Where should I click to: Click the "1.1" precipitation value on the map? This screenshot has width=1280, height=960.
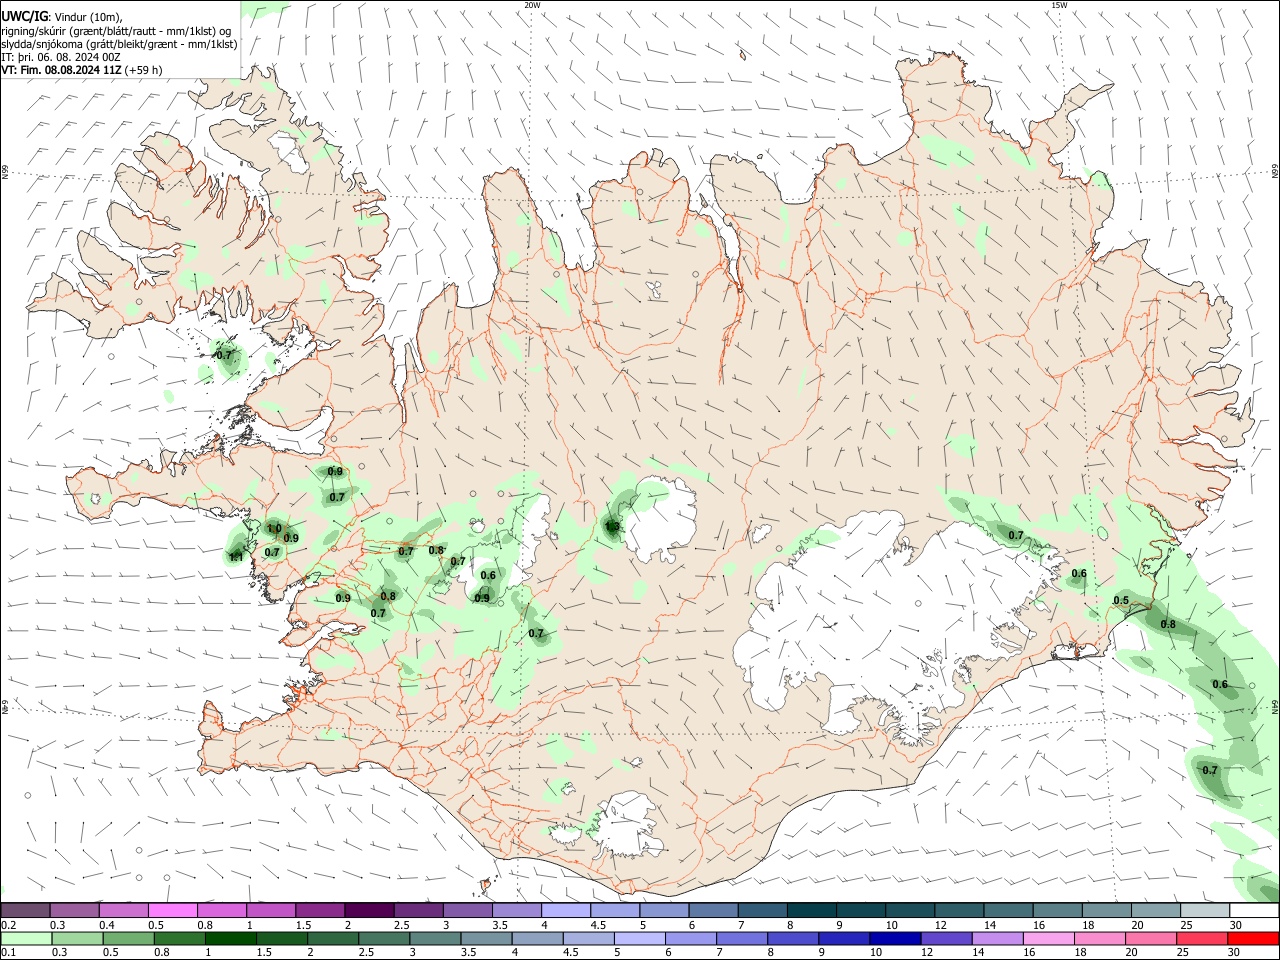pyautogui.click(x=237, y=556)
